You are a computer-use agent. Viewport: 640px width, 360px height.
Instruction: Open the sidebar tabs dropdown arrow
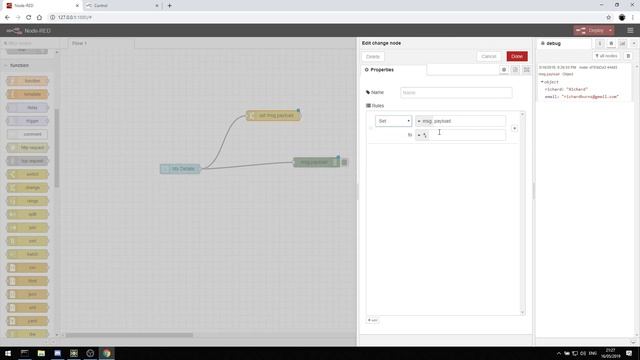pyautogui.click(x=634, y=43)
